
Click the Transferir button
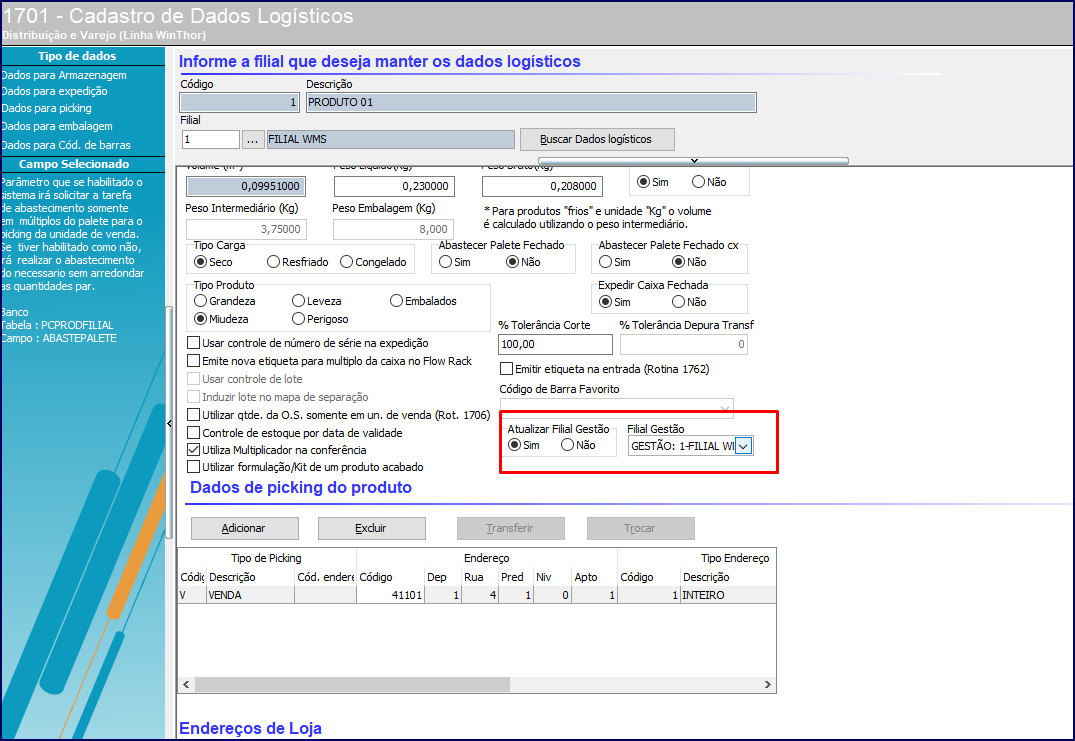(511, 529)
